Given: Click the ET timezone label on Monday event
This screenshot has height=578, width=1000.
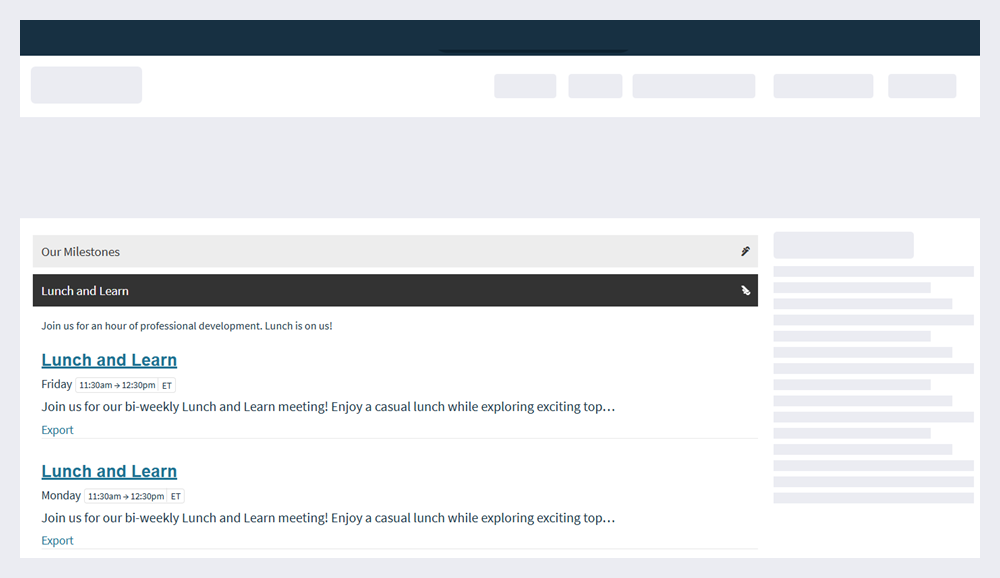Looking at the screenshot, I should (x=175, y=496).
